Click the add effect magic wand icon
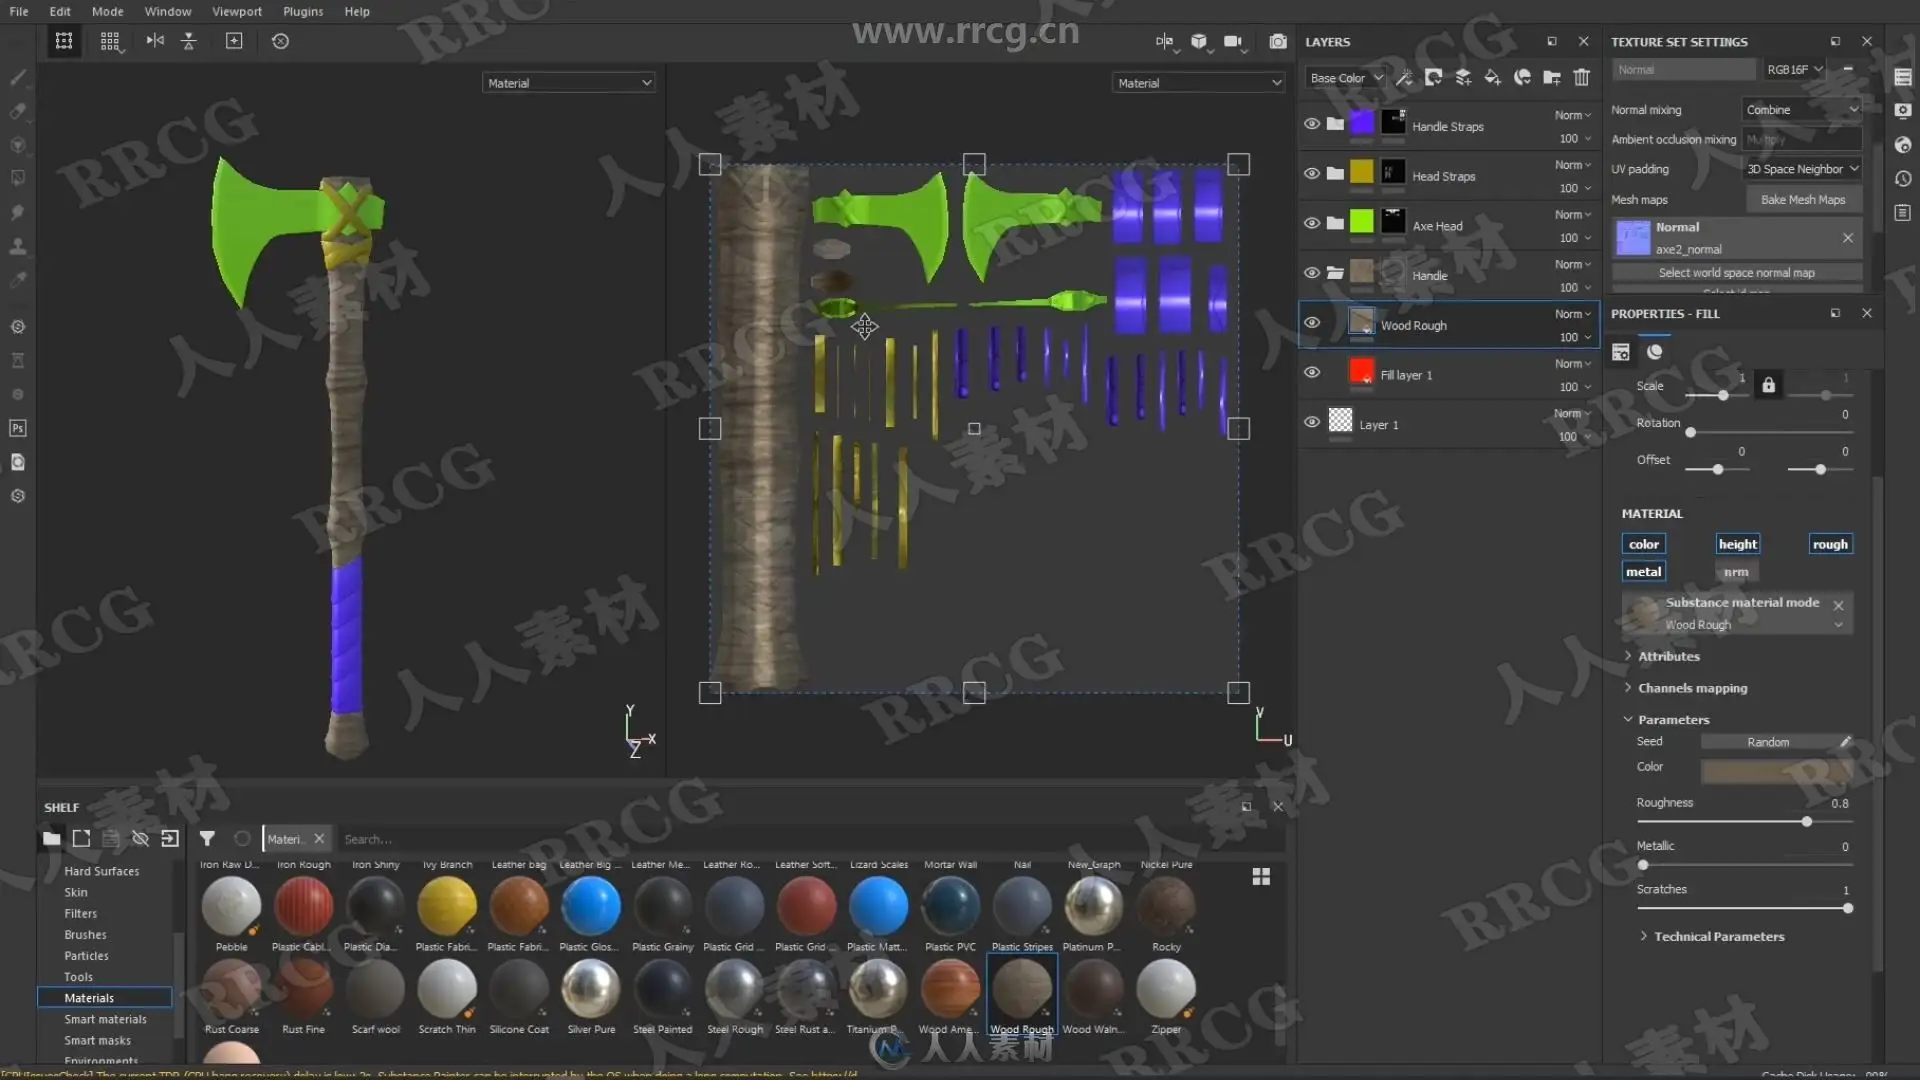Screen dimensions: 1920x1080 pyautogui.click(x=1404, y=78)
